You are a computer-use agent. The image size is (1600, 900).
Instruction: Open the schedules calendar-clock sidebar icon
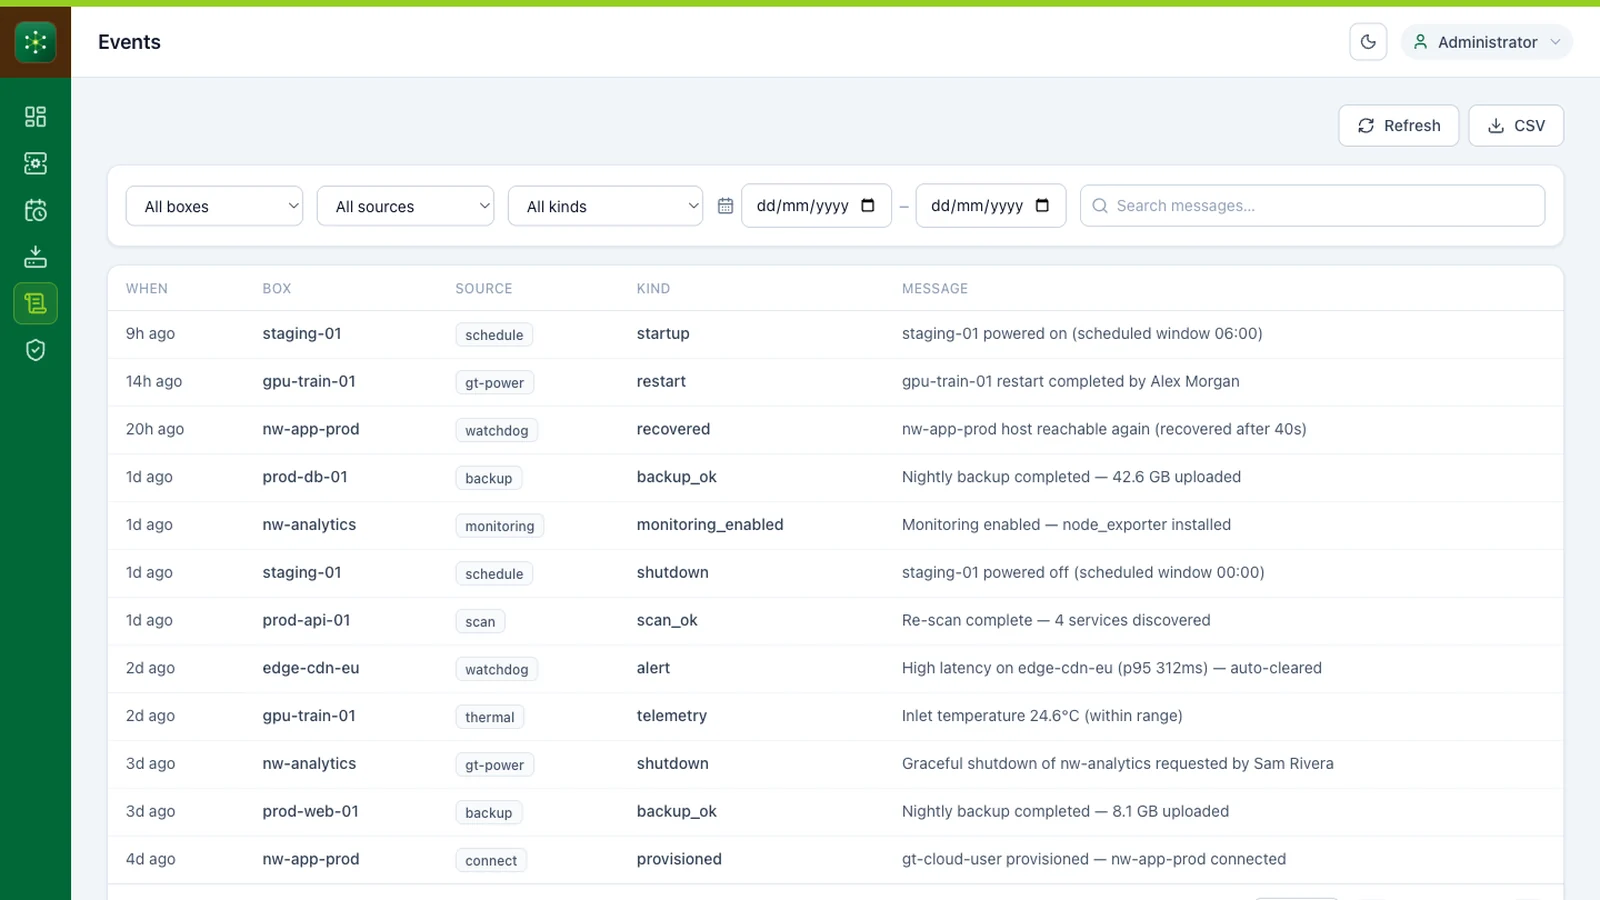point(35,210)
